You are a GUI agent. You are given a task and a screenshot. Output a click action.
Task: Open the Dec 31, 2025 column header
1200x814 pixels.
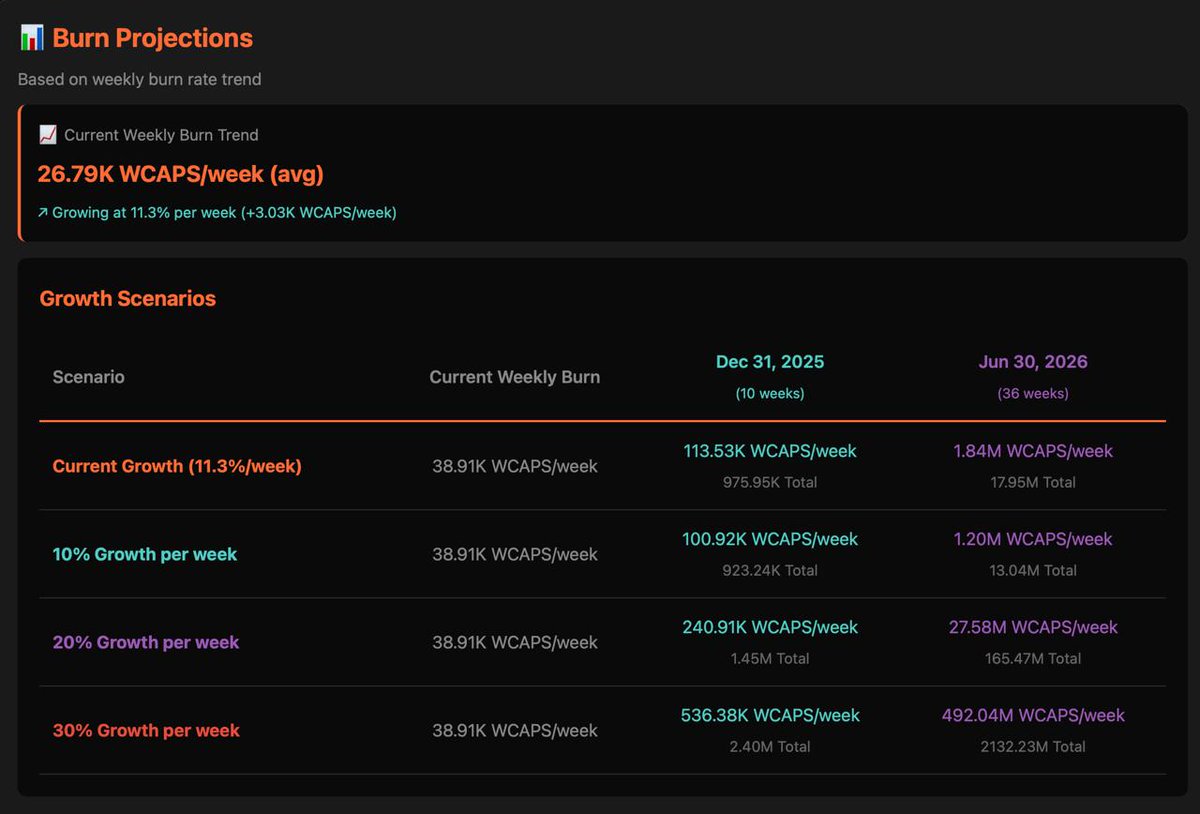click(x=770, y=361)
